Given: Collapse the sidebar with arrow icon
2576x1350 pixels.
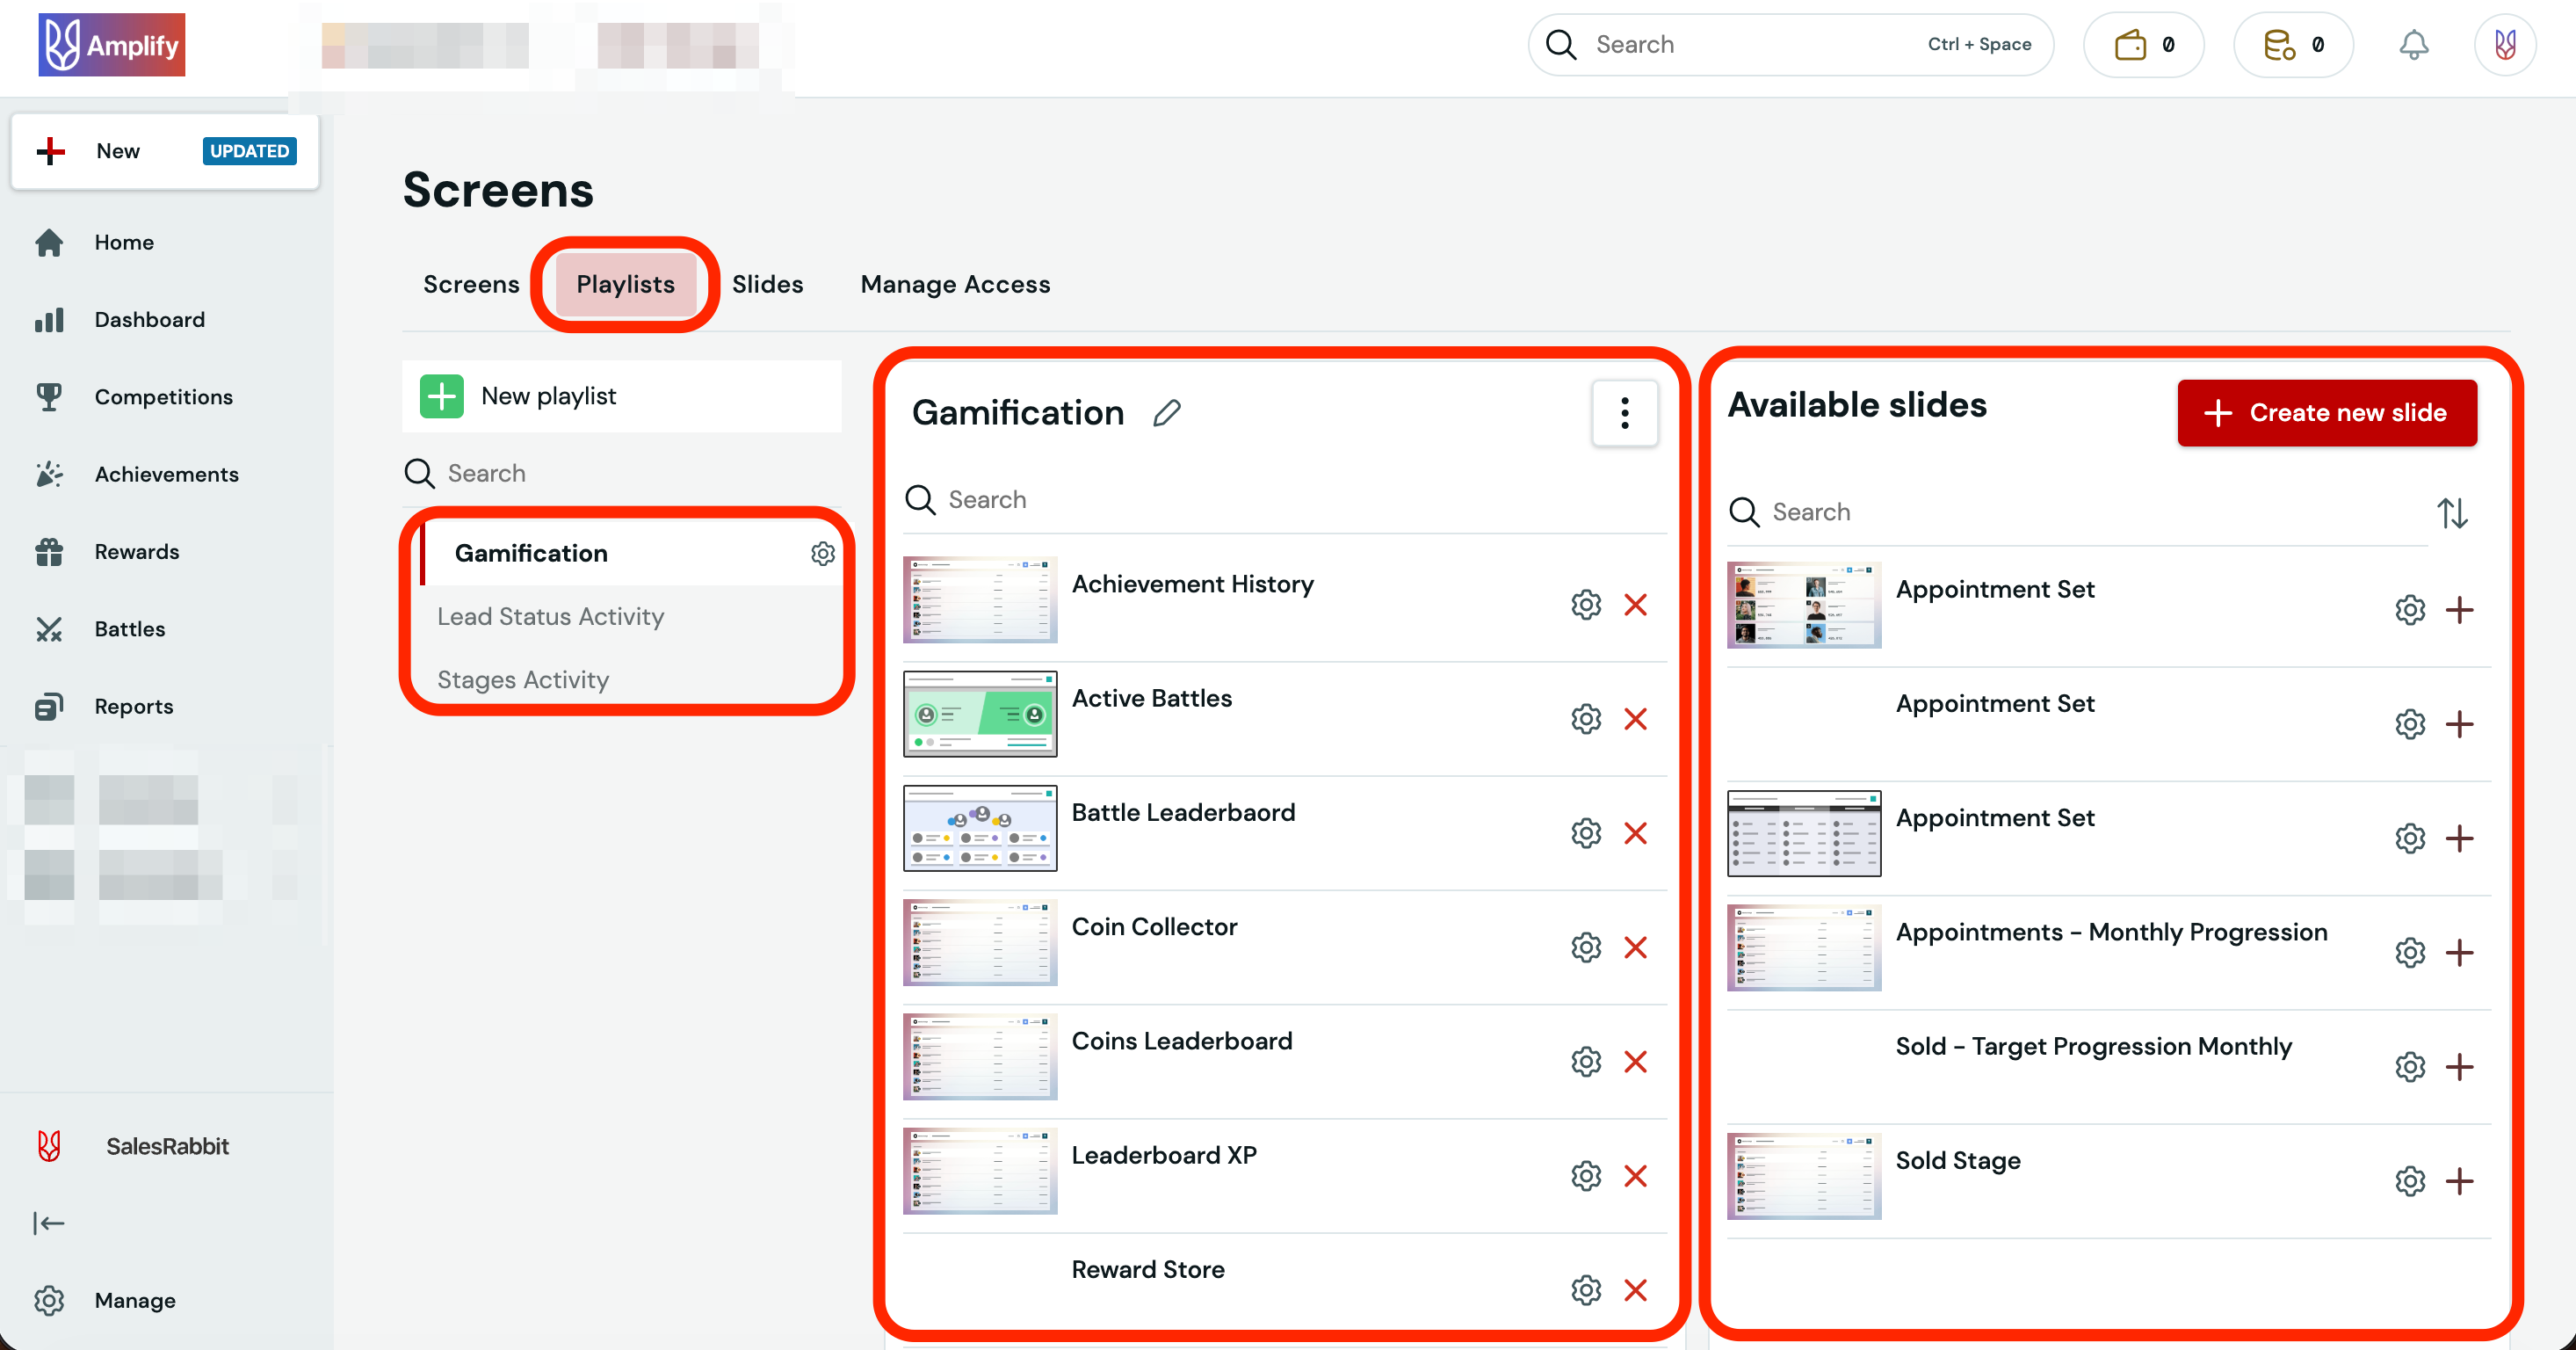Looking at the screenshot, I should (x=48, y=1223).
